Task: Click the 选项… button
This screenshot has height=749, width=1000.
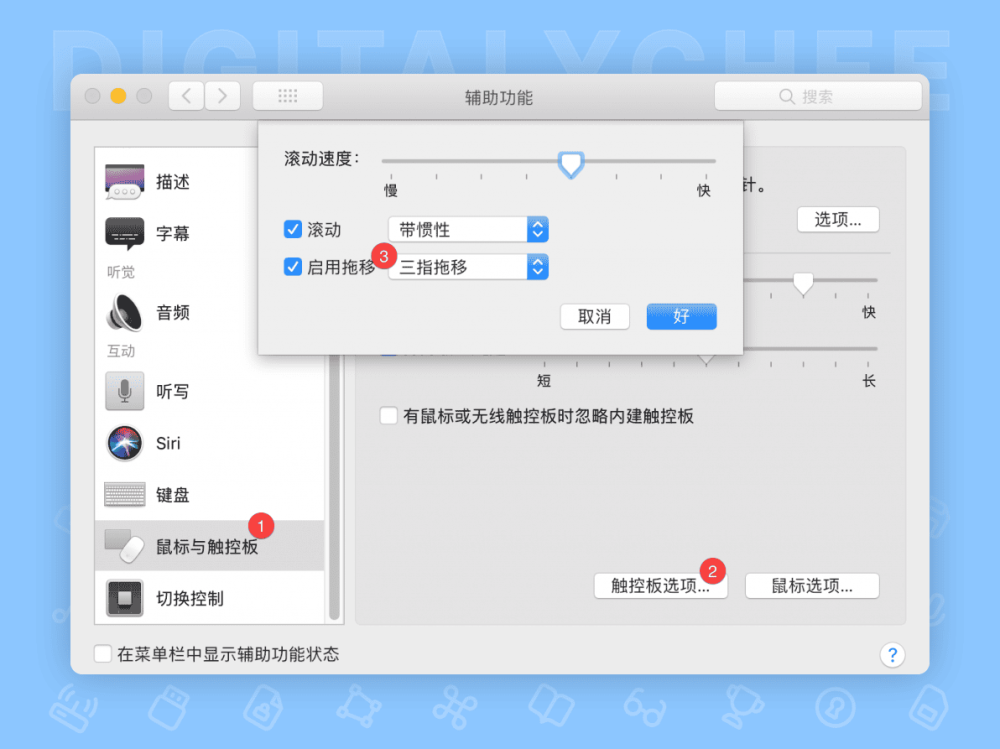Action: pyautogui.click(x=838, y=219)
